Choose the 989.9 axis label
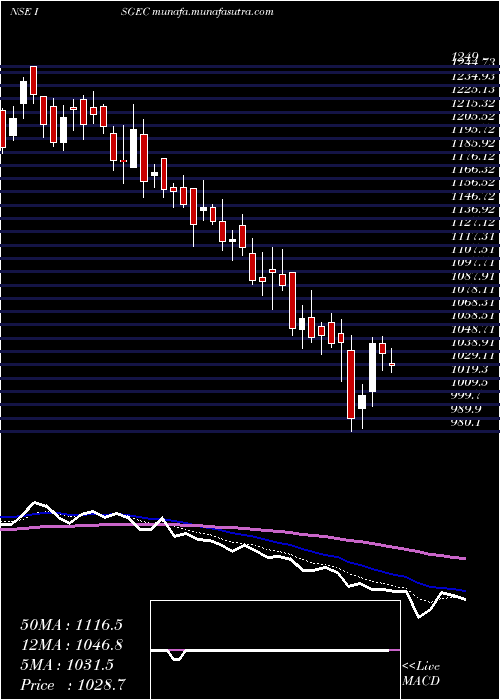The image size is (500, 700). (x=467, y=409)
